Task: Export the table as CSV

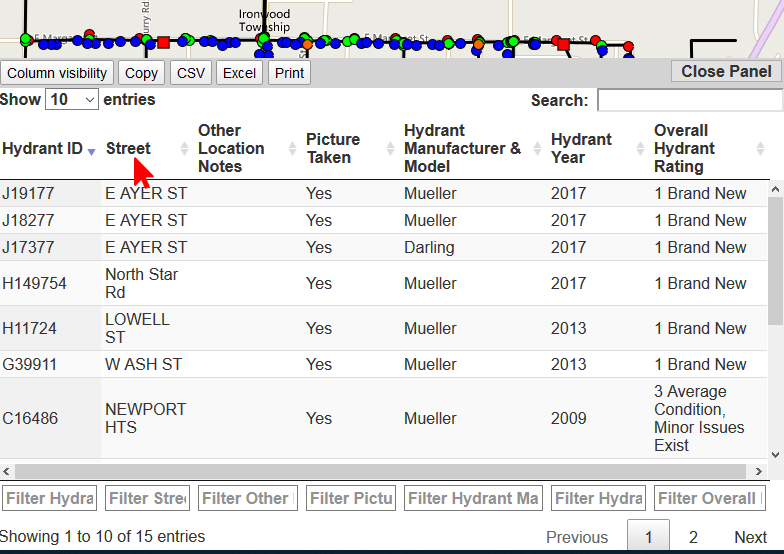Action: click(190, 73)
